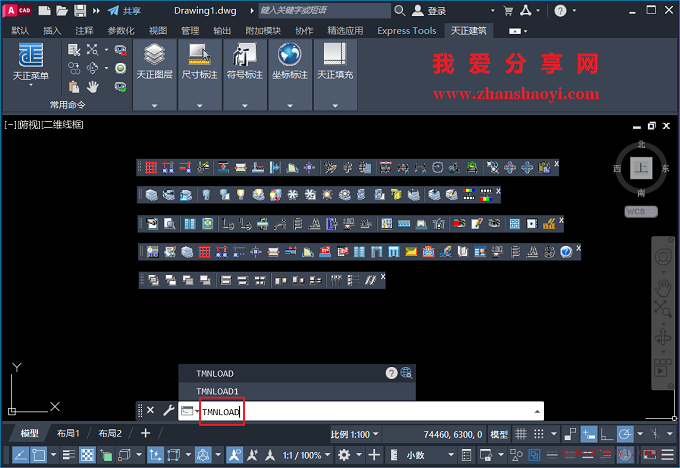
Task: Toggle the transparency checkerboard in status bar
Action: pyautogui.click(x=87, y=455)
